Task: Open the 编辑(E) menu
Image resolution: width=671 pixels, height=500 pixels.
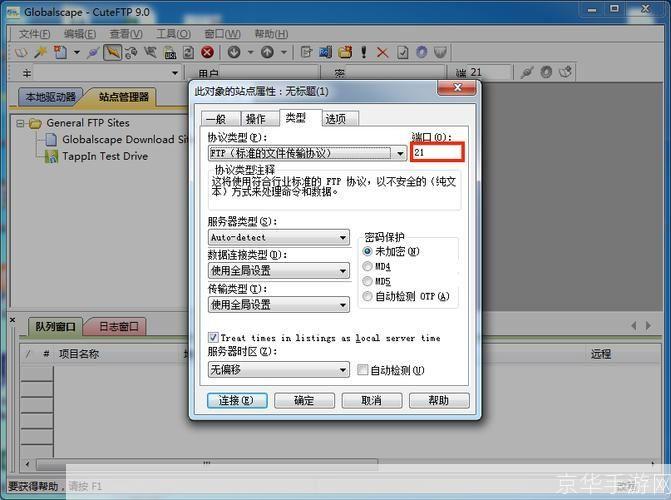Action: [x=80, y=34]
